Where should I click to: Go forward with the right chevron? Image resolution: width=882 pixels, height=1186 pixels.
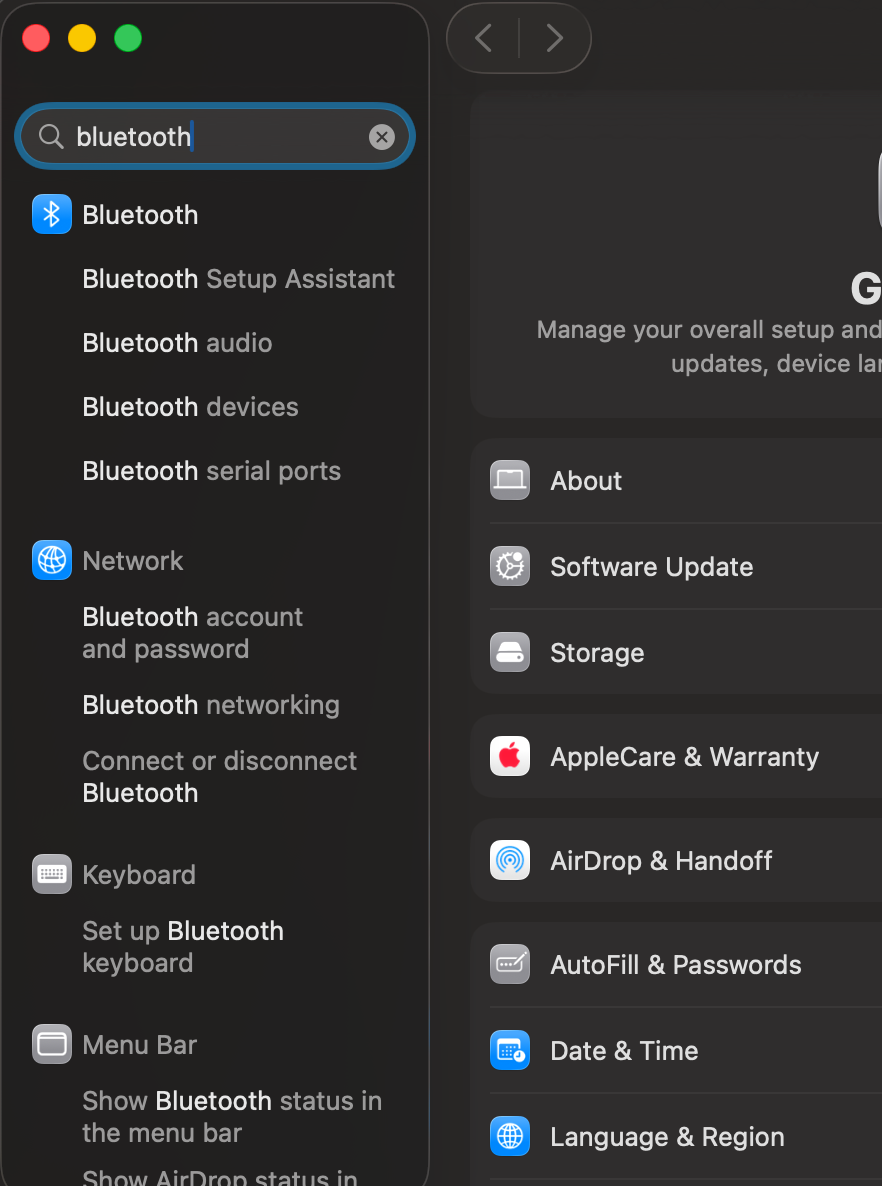[x=554, y=38]
